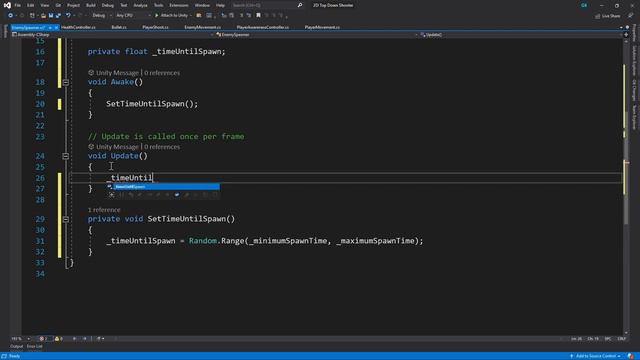Click the notifications icon in status bar

pos(631,356)
